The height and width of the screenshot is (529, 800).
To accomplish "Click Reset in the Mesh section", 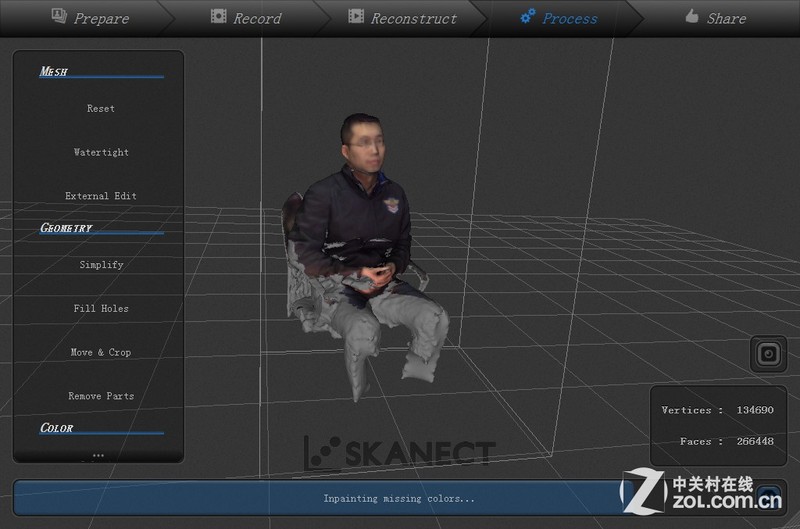I will (101, 109).
